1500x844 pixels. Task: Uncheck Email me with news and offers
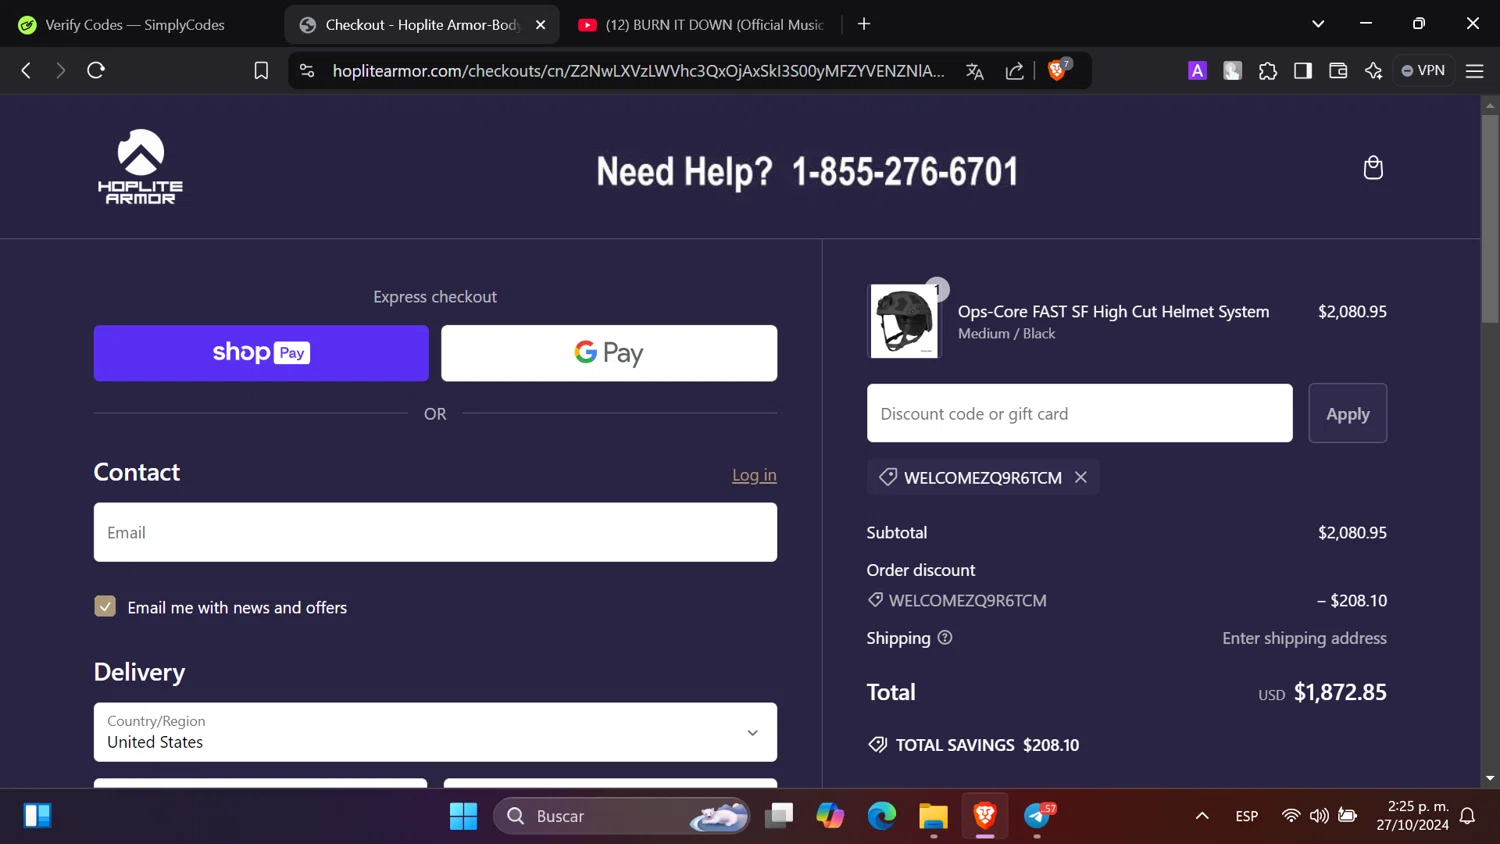[x=105, y=606]
